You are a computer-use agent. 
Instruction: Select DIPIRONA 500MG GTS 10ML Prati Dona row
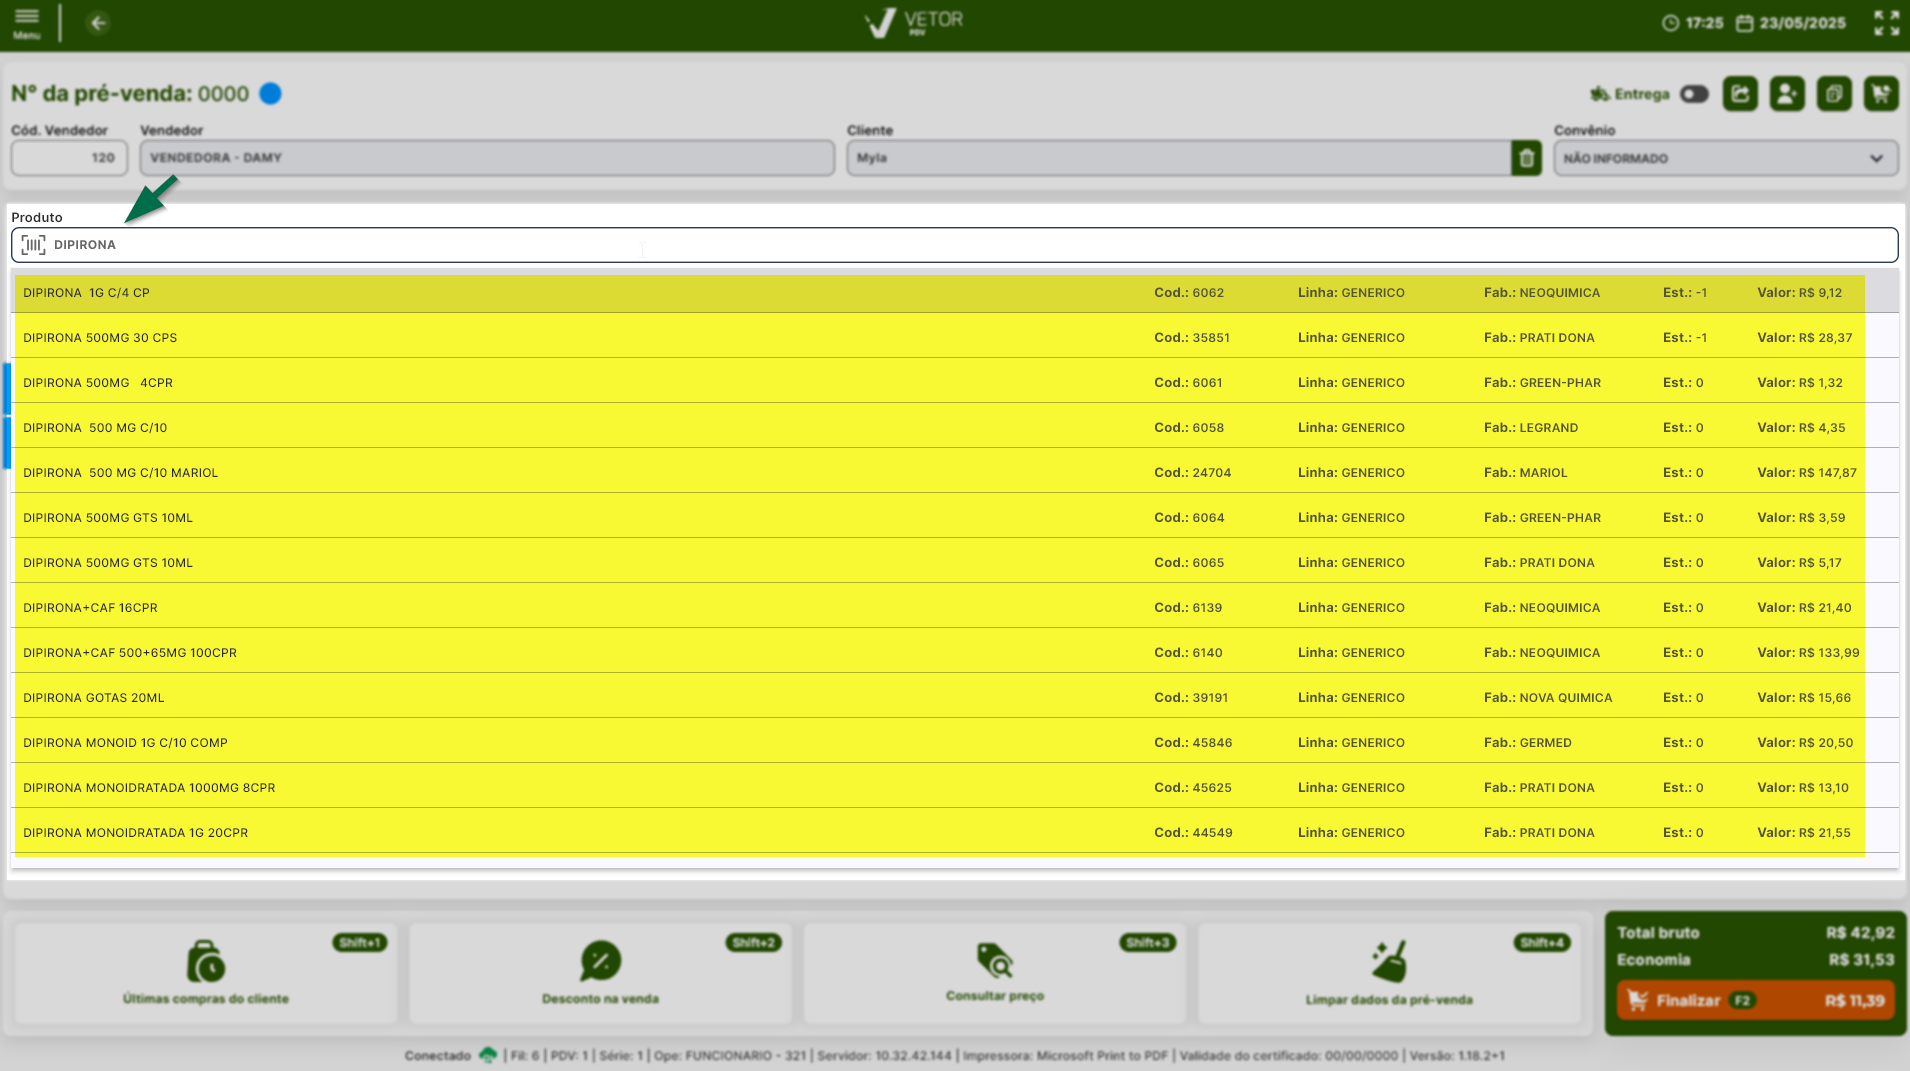(954, 563)
